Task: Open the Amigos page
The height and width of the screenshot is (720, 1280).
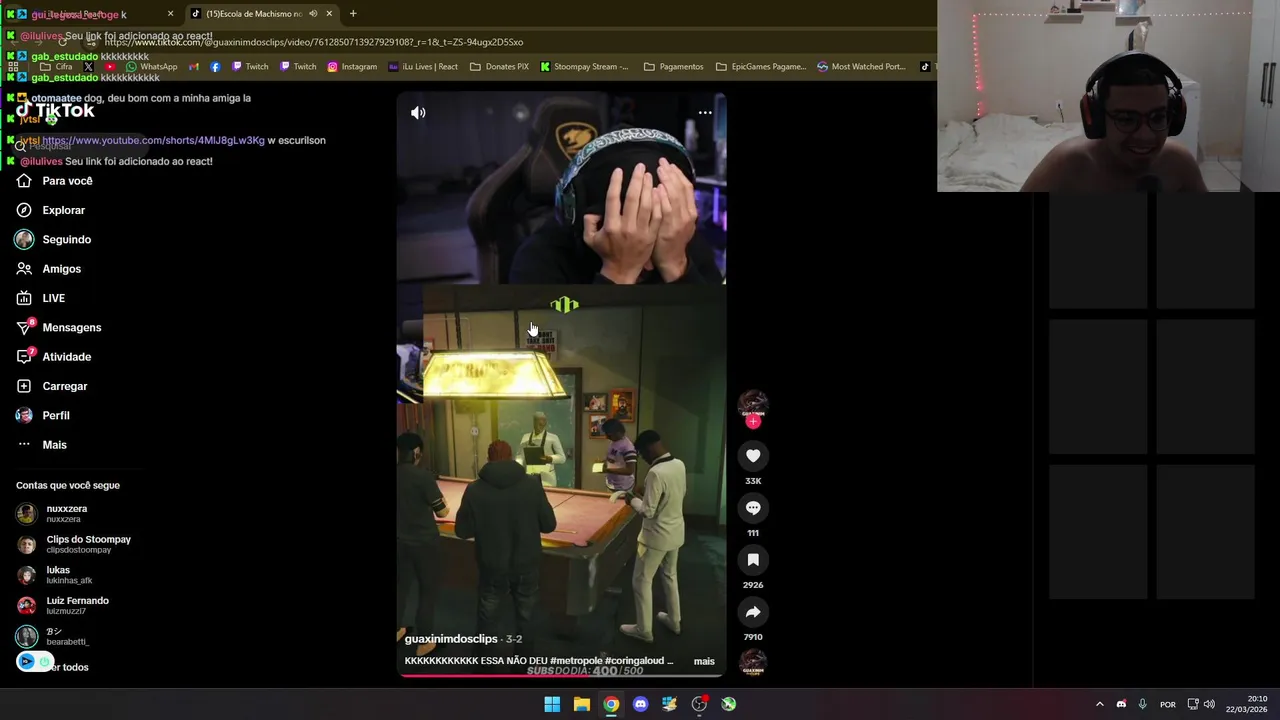Action: 49,269
